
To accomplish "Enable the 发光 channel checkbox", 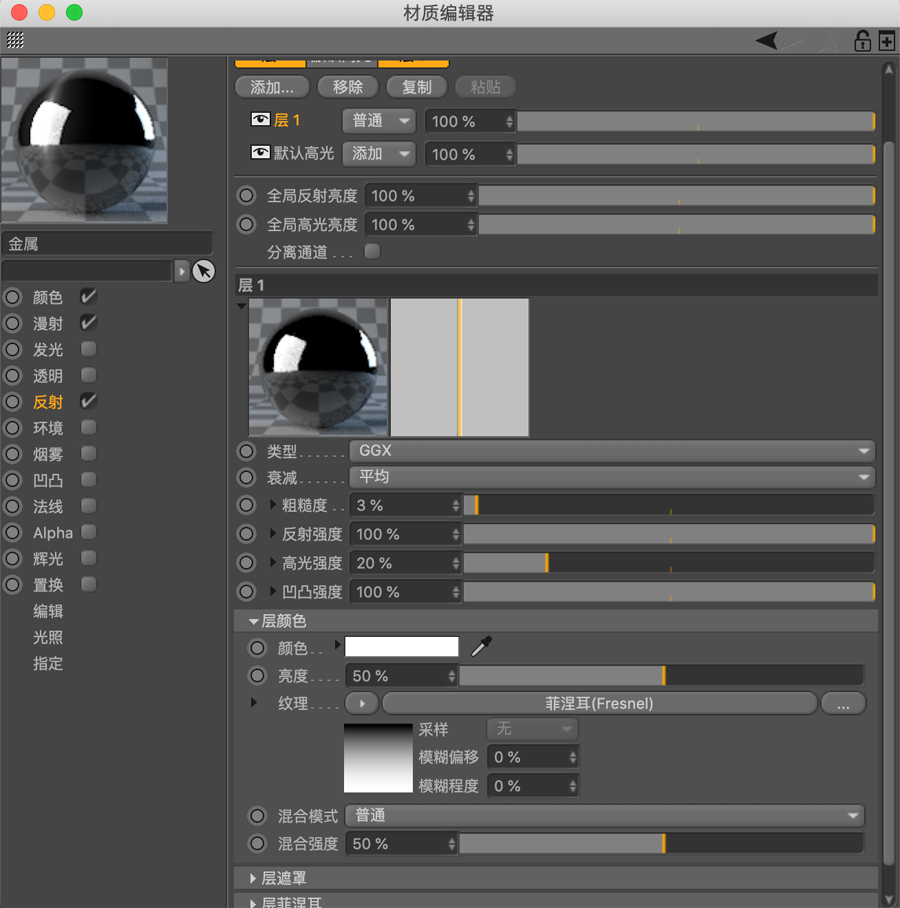I will point(87,348).
